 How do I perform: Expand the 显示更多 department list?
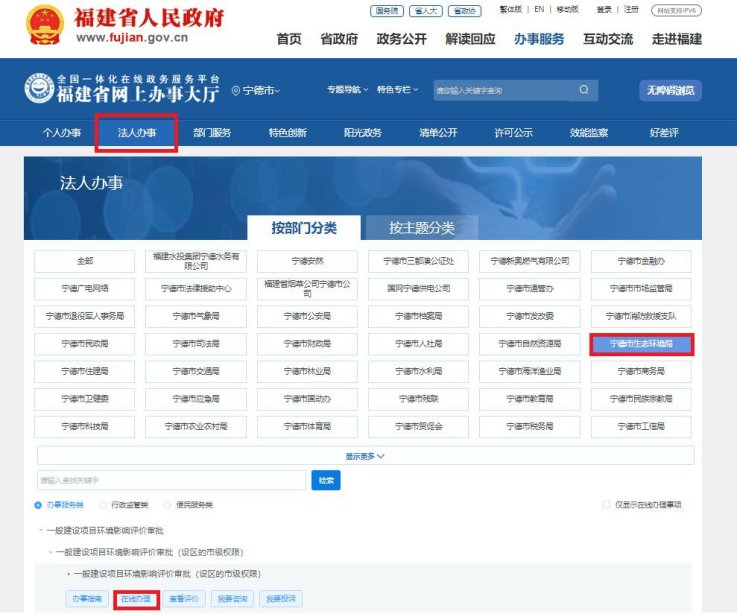(365, 456)
